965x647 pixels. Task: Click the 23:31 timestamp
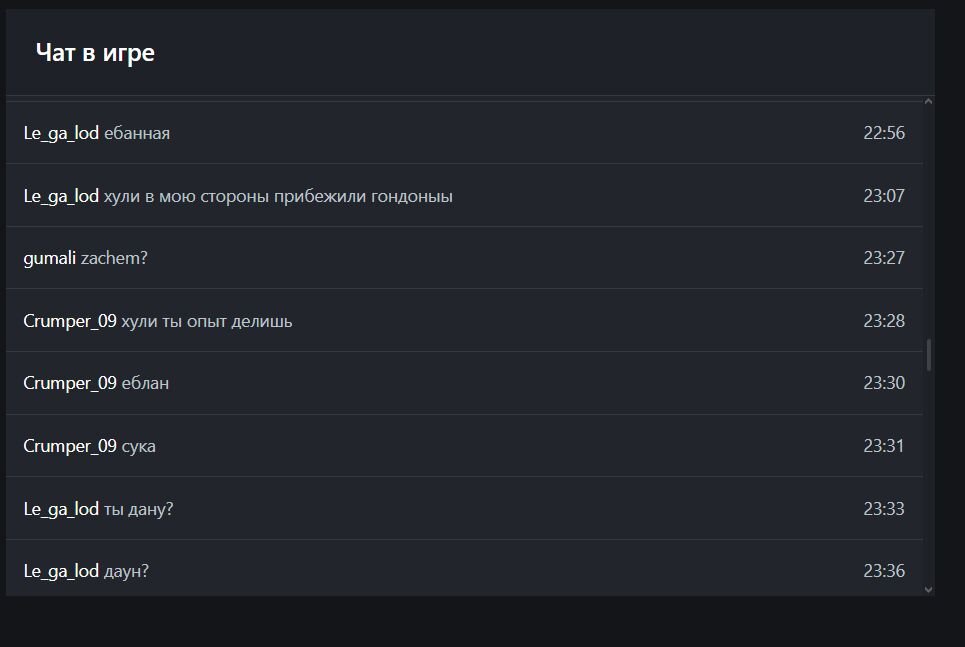(884, 446)
